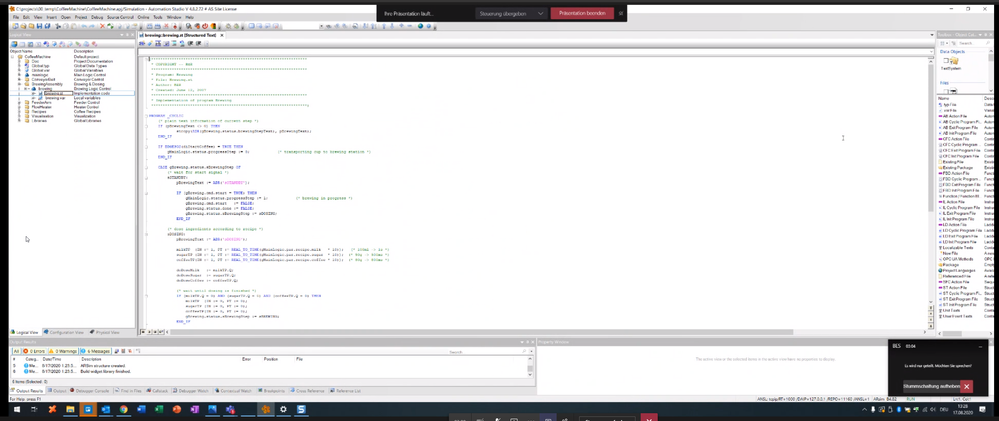The image size is (999, 421).
Task: Expand the FeederArm tree node
Action: point(20,103)
